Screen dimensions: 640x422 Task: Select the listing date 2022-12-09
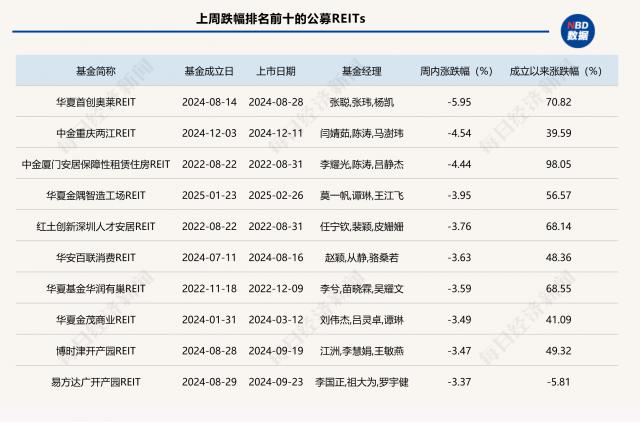276,289
